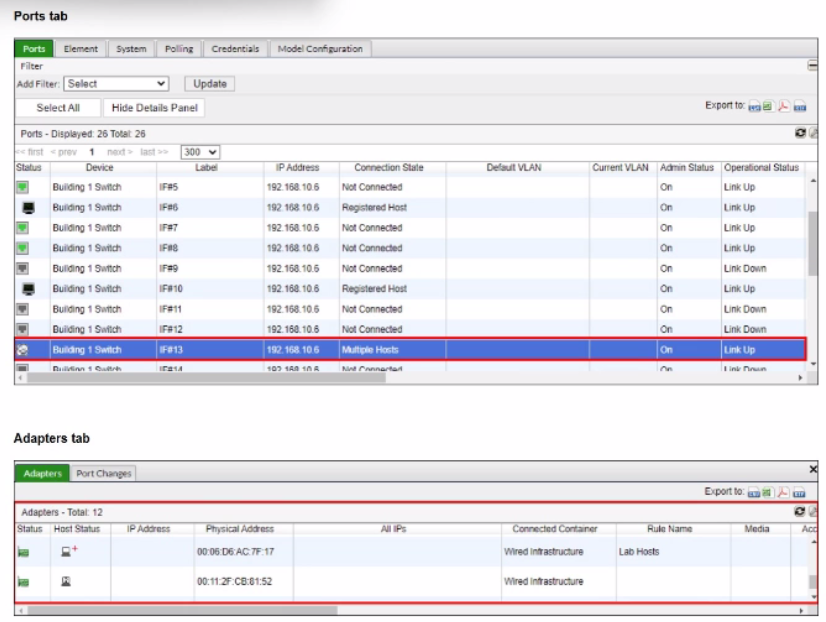Switch to the Model Configuration tab
This screenshot has width=826, height=622.
coord(320,48)
